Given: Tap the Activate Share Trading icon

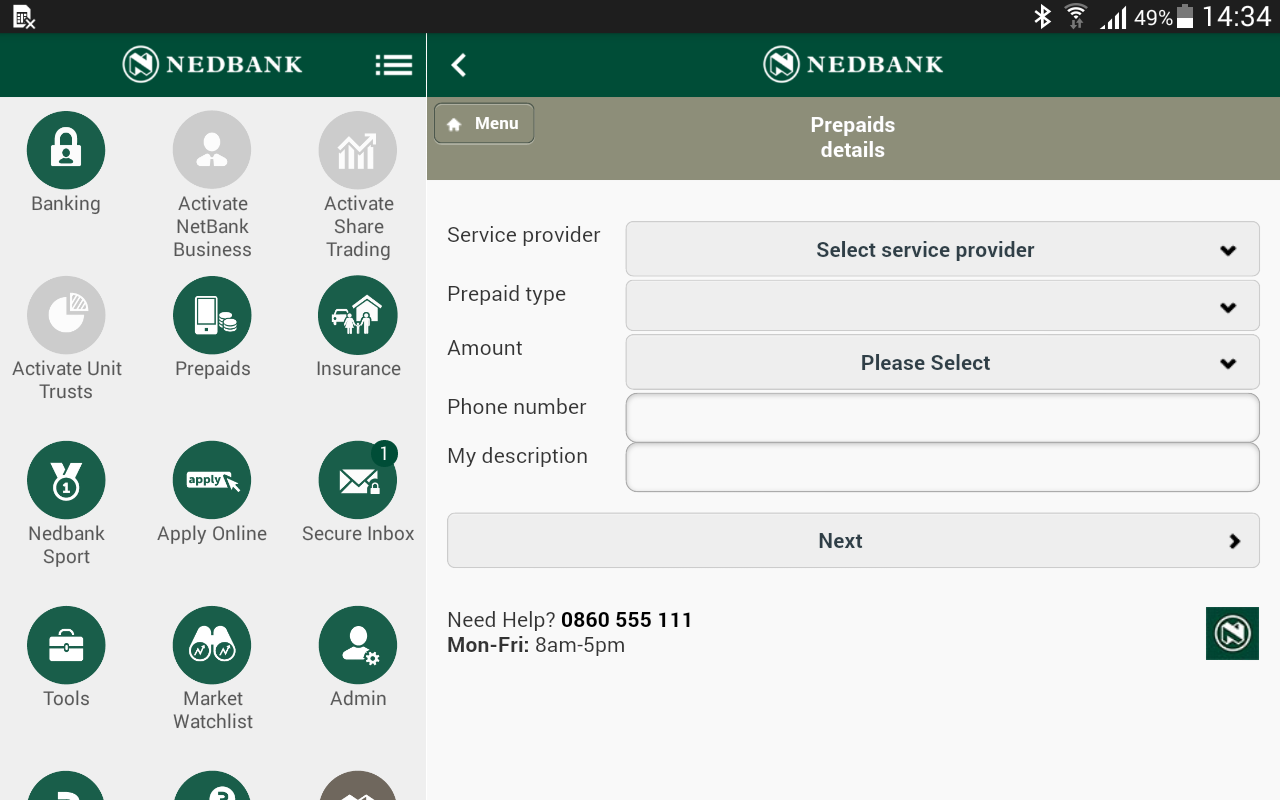Looking at the screenshot, I should [358, 150].
